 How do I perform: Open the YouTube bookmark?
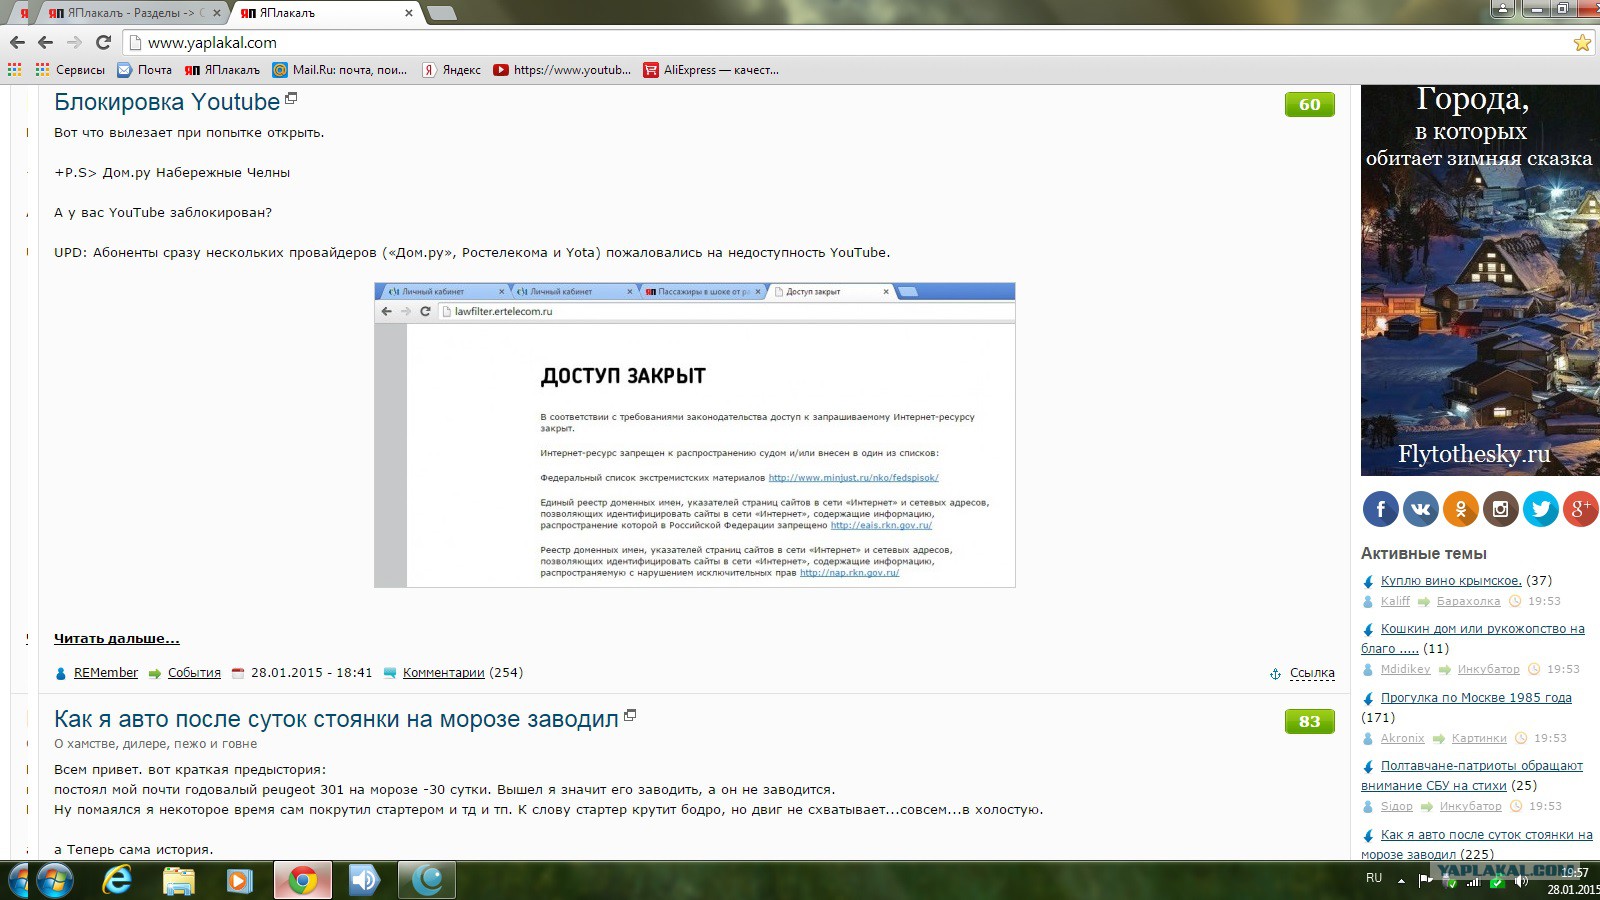[x=562, y=70]
